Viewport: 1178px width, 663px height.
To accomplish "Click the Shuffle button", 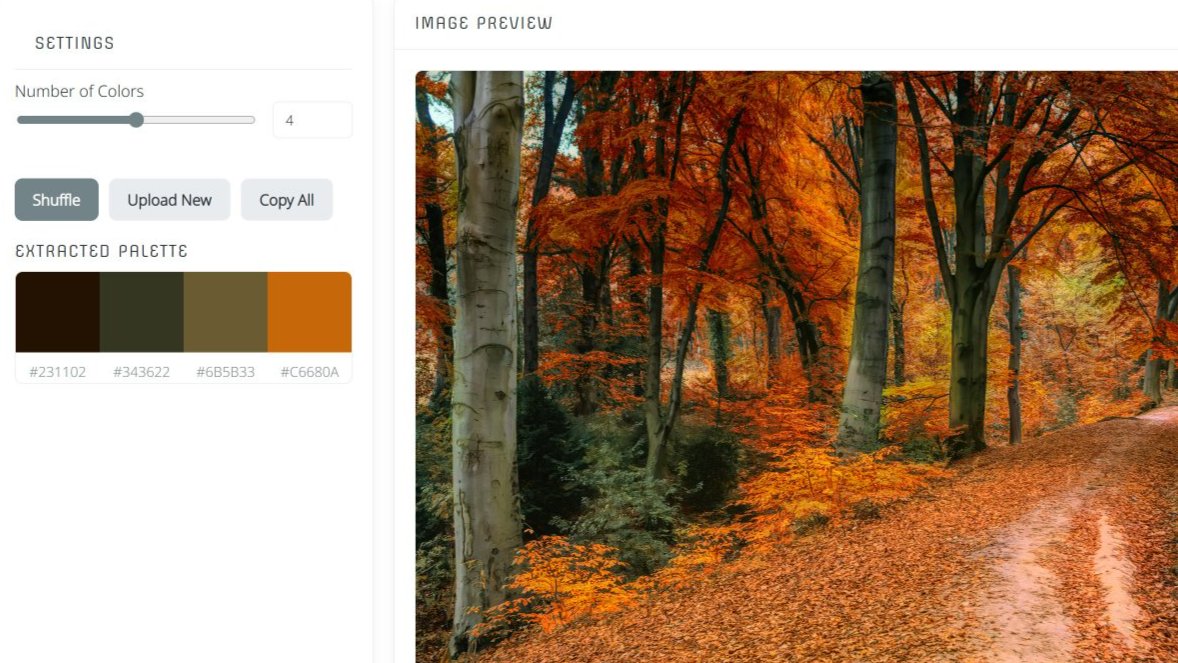I will [56, 200].
